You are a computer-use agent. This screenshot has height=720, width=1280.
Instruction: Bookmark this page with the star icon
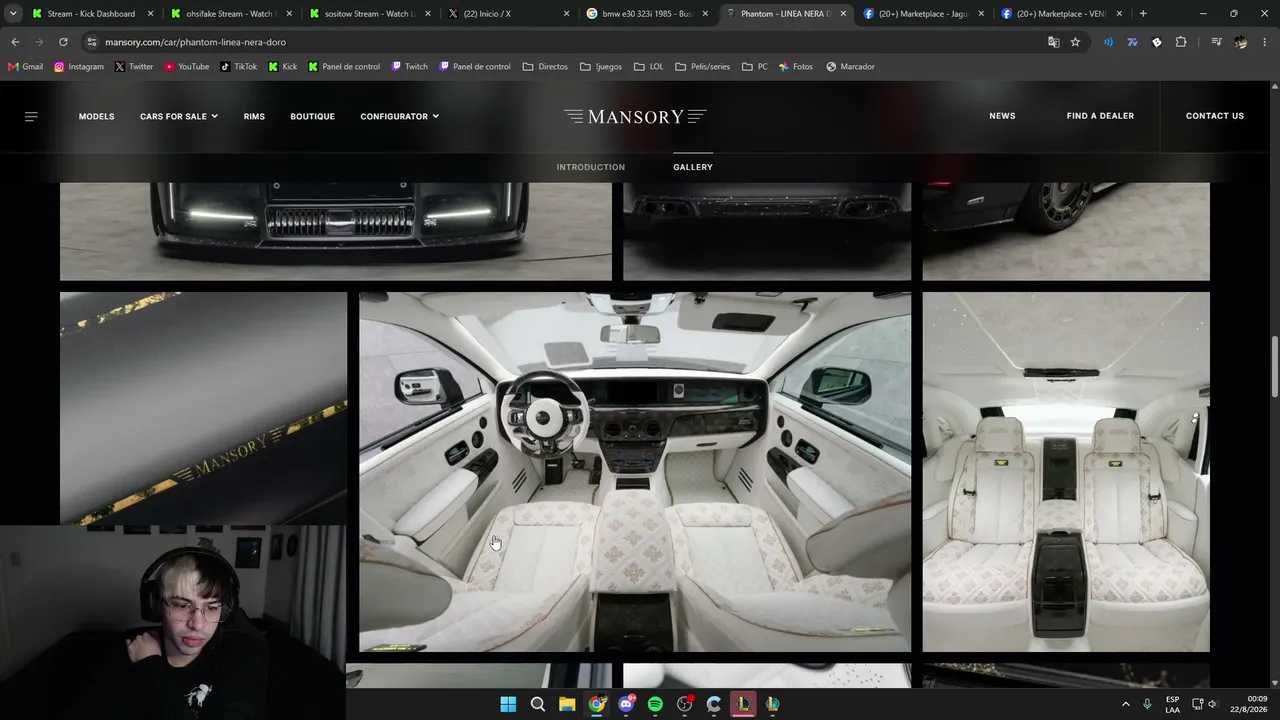point(1075,42)
